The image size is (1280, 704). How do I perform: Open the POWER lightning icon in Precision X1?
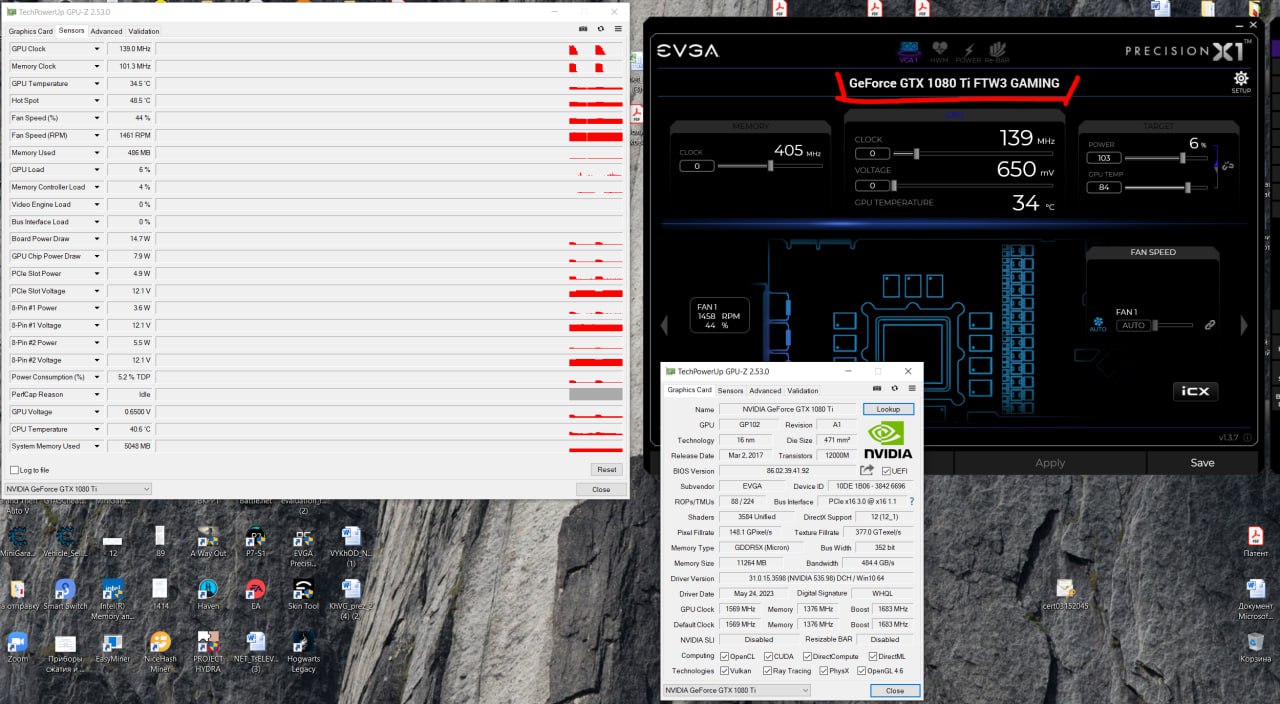[x=968, y=51]
